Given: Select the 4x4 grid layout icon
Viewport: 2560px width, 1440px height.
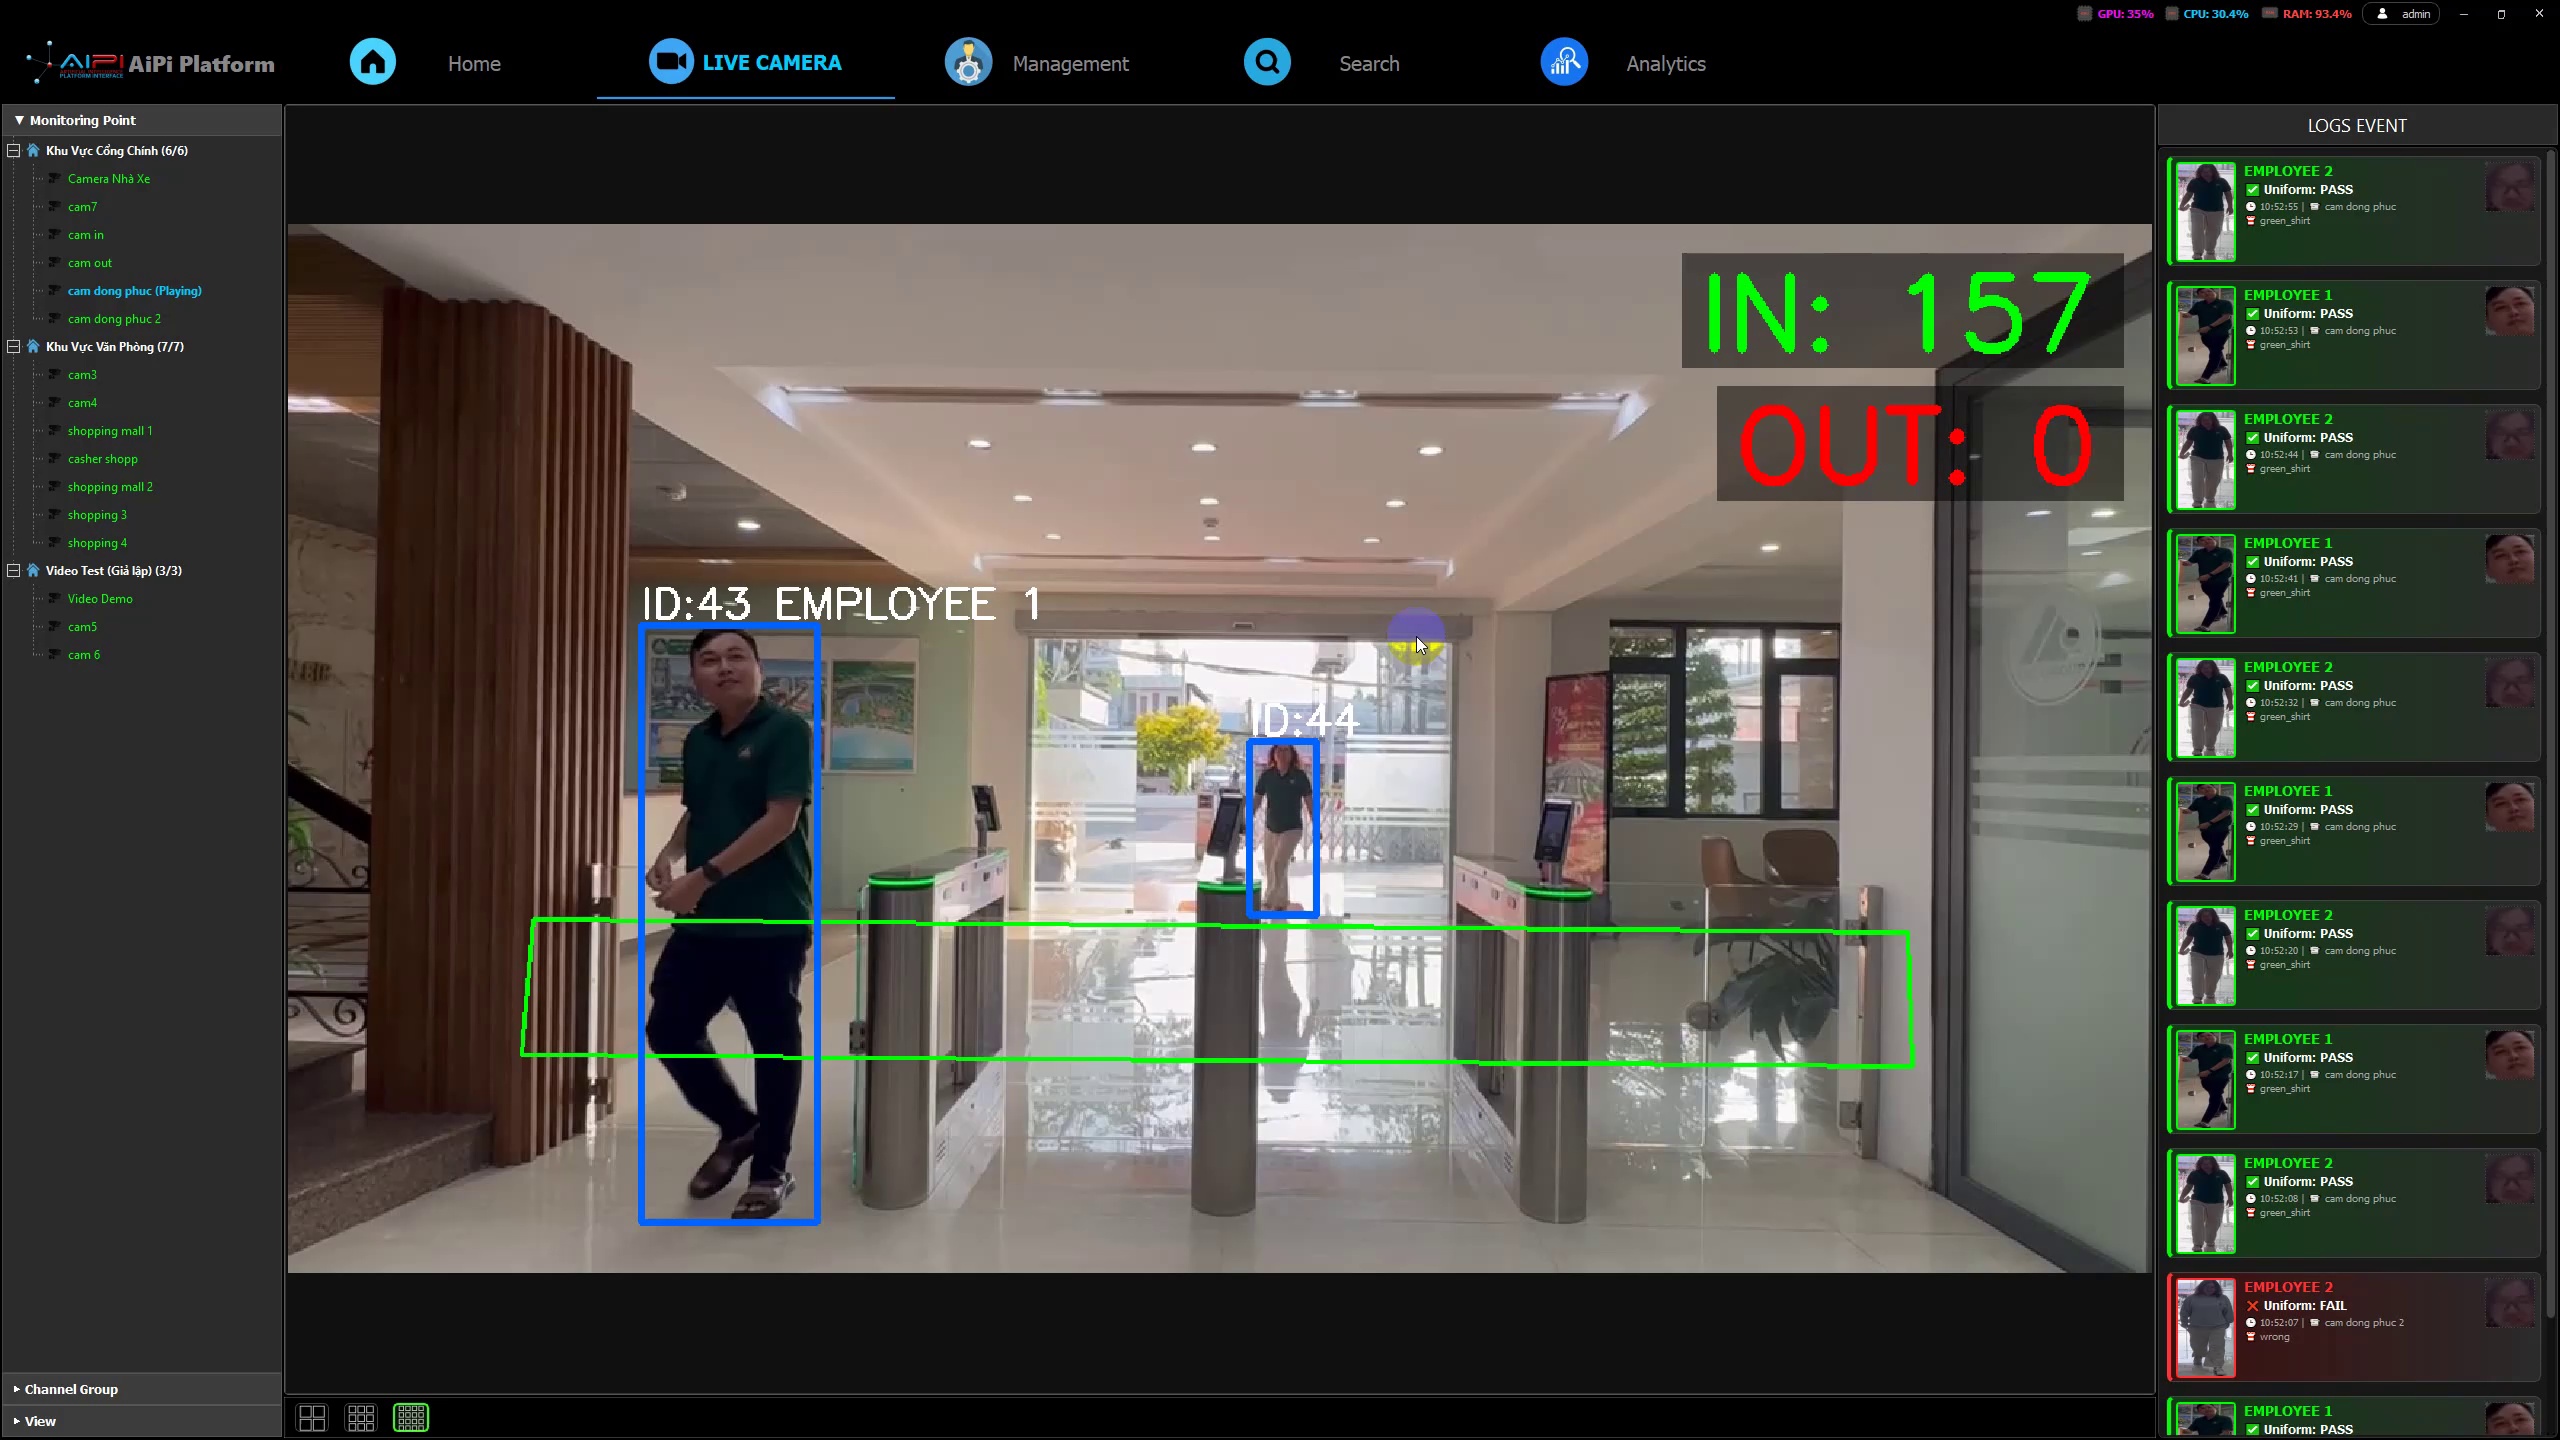Looking at the screenshot, I should [x=411, y=1417].
